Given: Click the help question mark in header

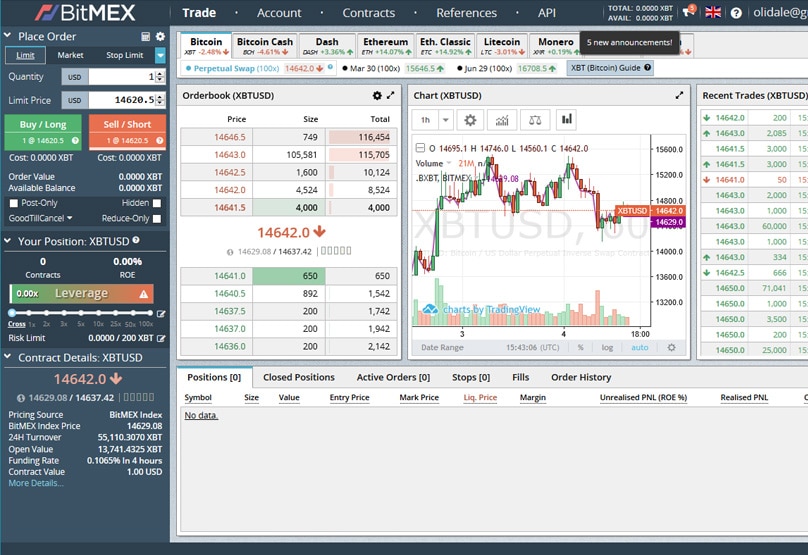Looking at the screenshot, I should [737, 13].
